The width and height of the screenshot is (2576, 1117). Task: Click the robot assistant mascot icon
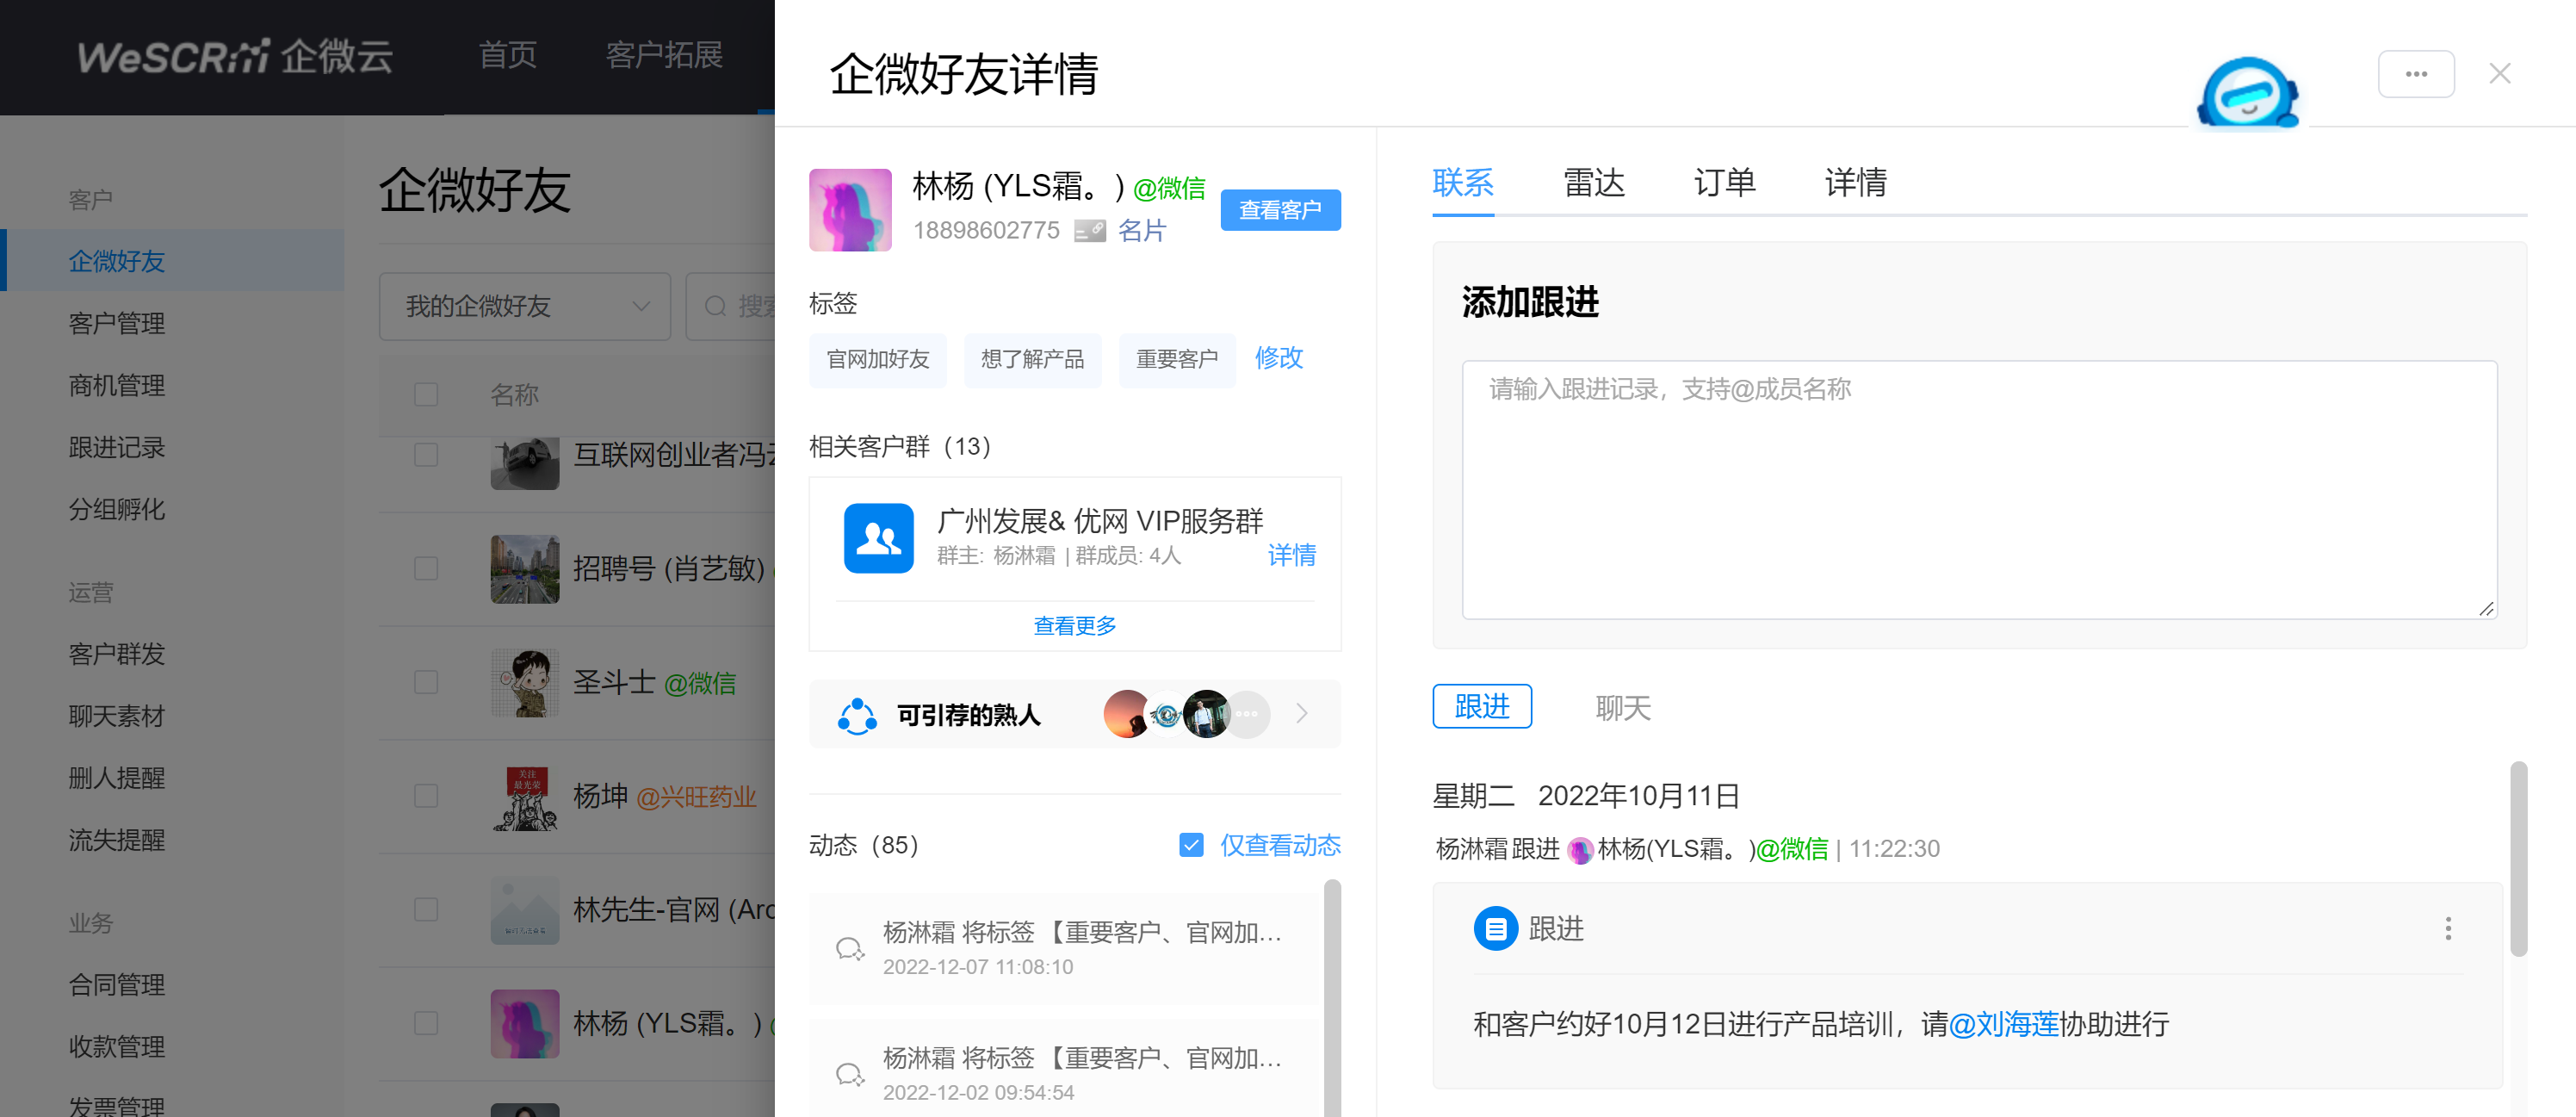[2246, 92]
